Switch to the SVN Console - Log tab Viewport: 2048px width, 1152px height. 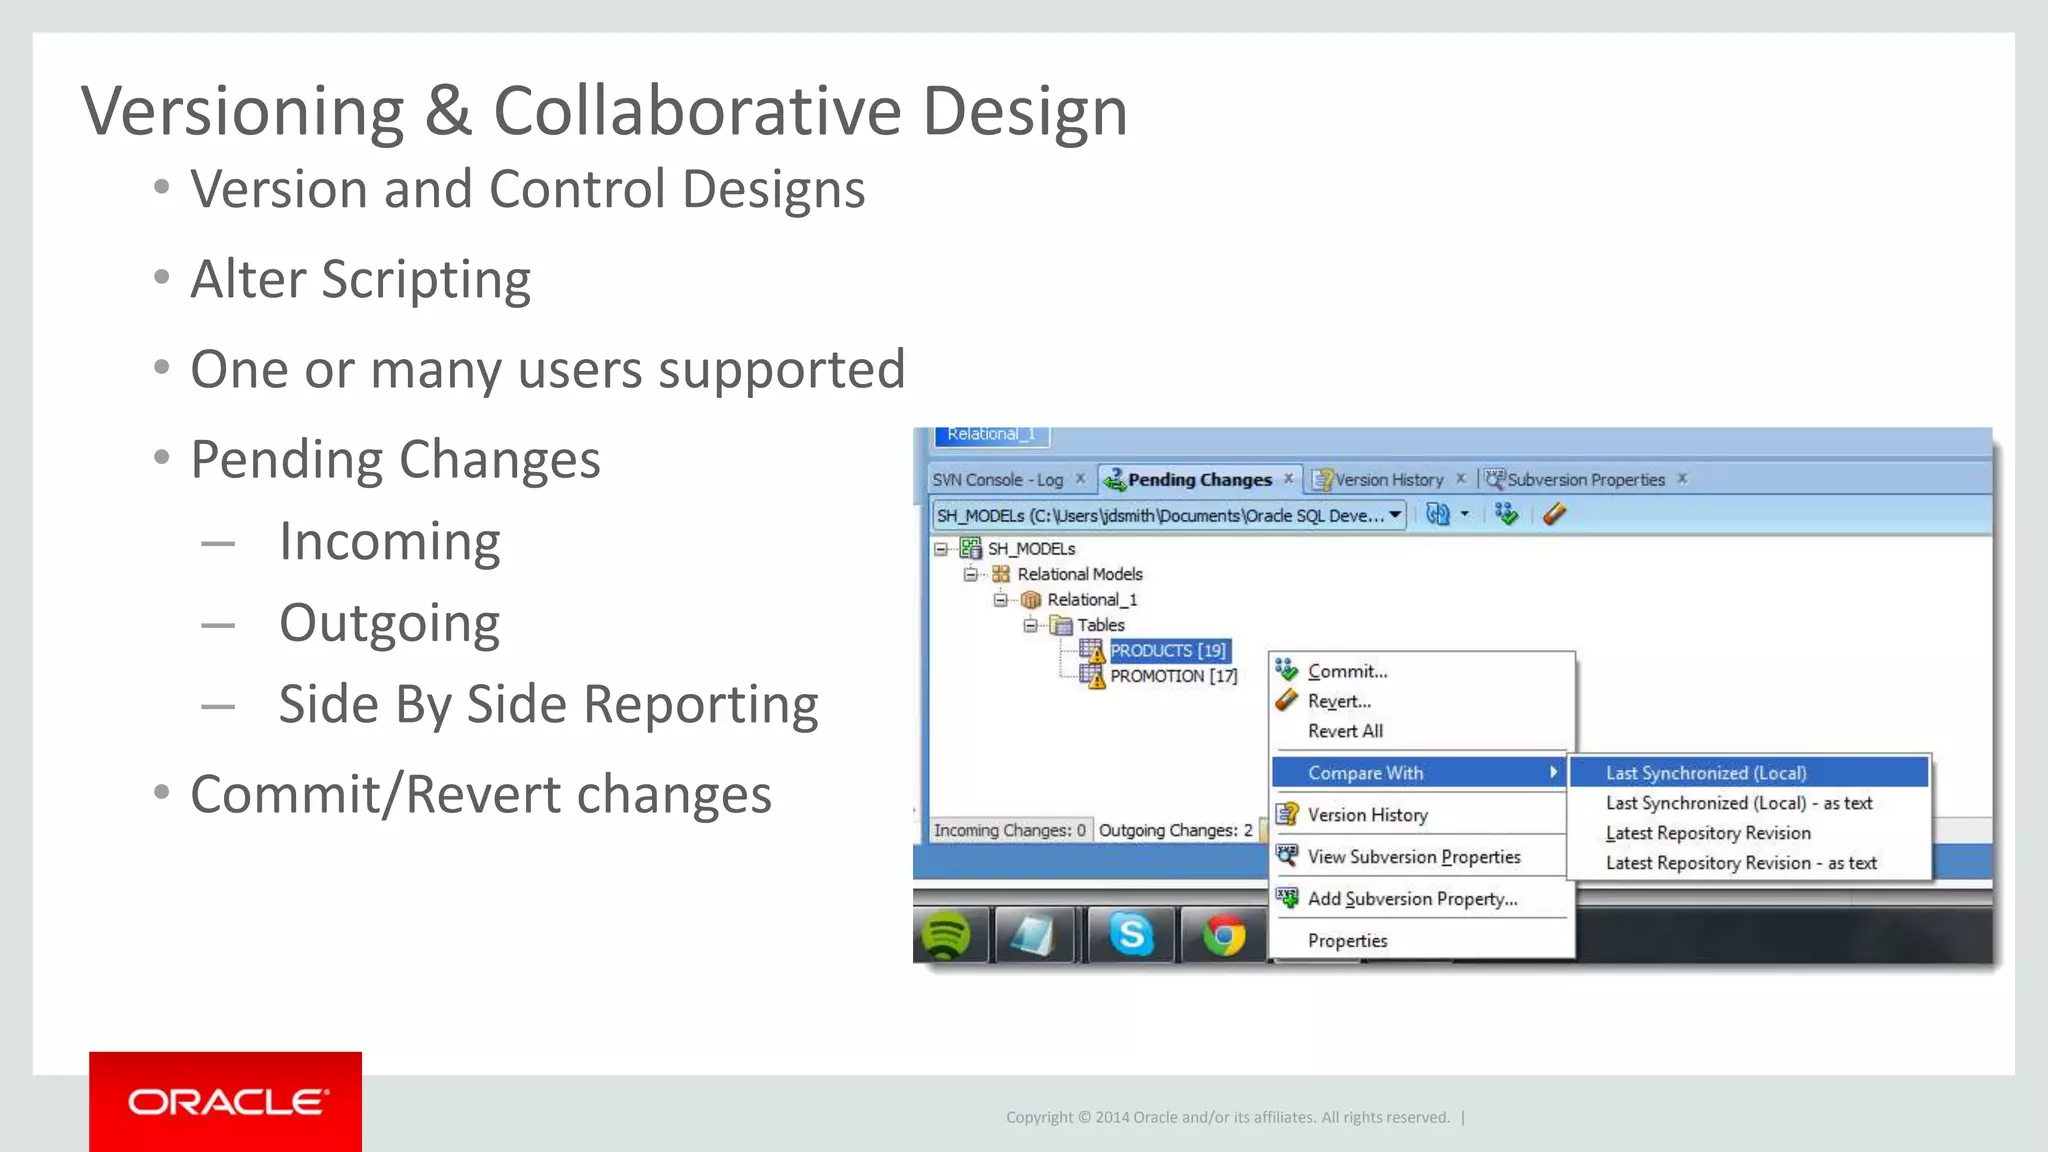(998, 480)
